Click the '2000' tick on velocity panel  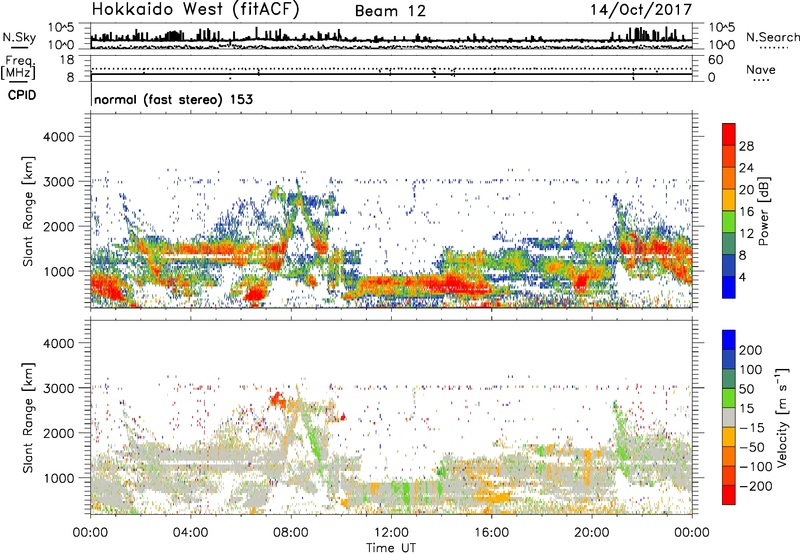pos(59,433)
